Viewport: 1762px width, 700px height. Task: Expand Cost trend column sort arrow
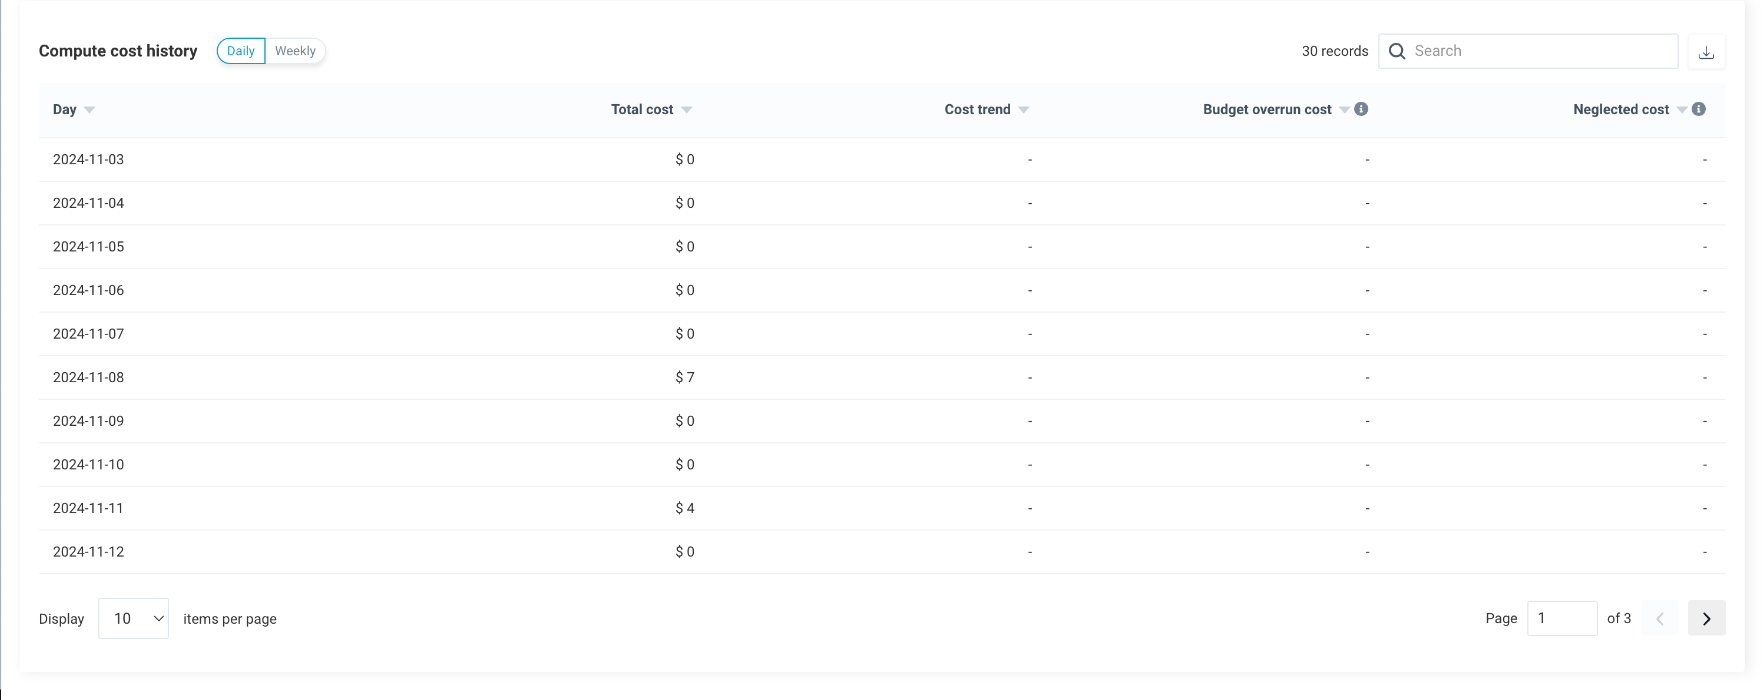coord(1024,110)
